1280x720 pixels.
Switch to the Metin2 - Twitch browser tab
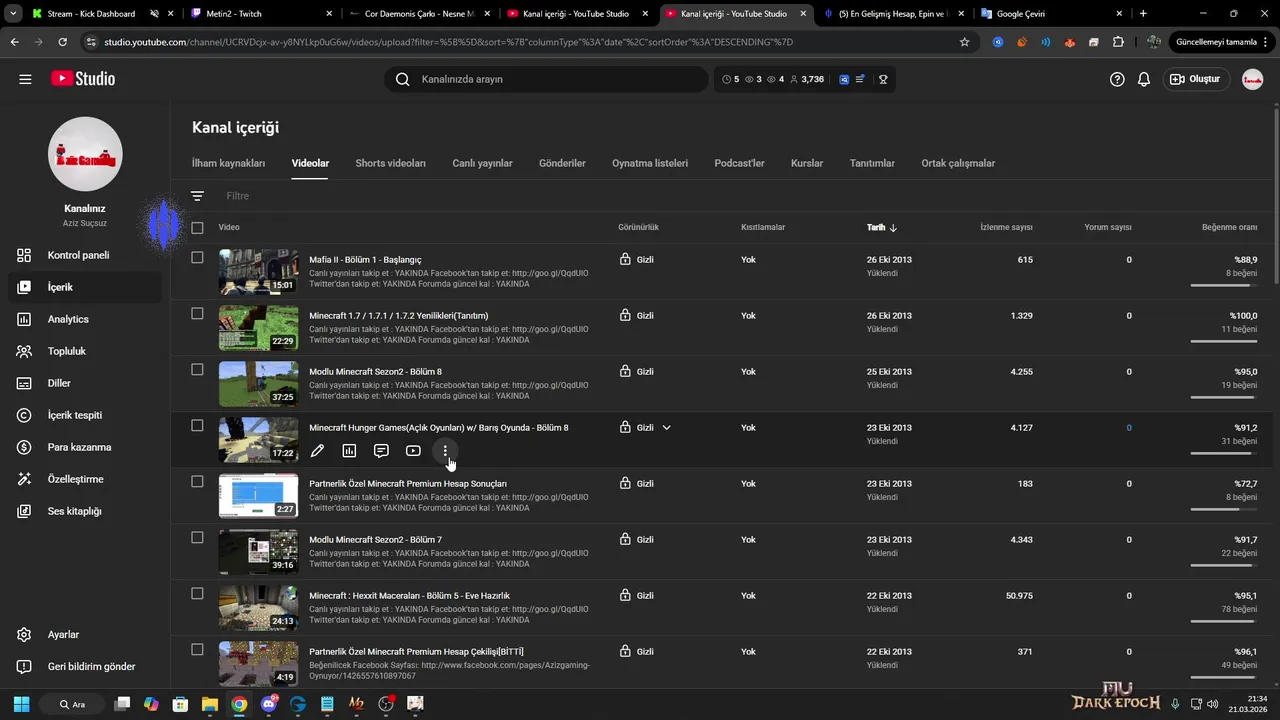pyautogui.click(x=260, y=14)
